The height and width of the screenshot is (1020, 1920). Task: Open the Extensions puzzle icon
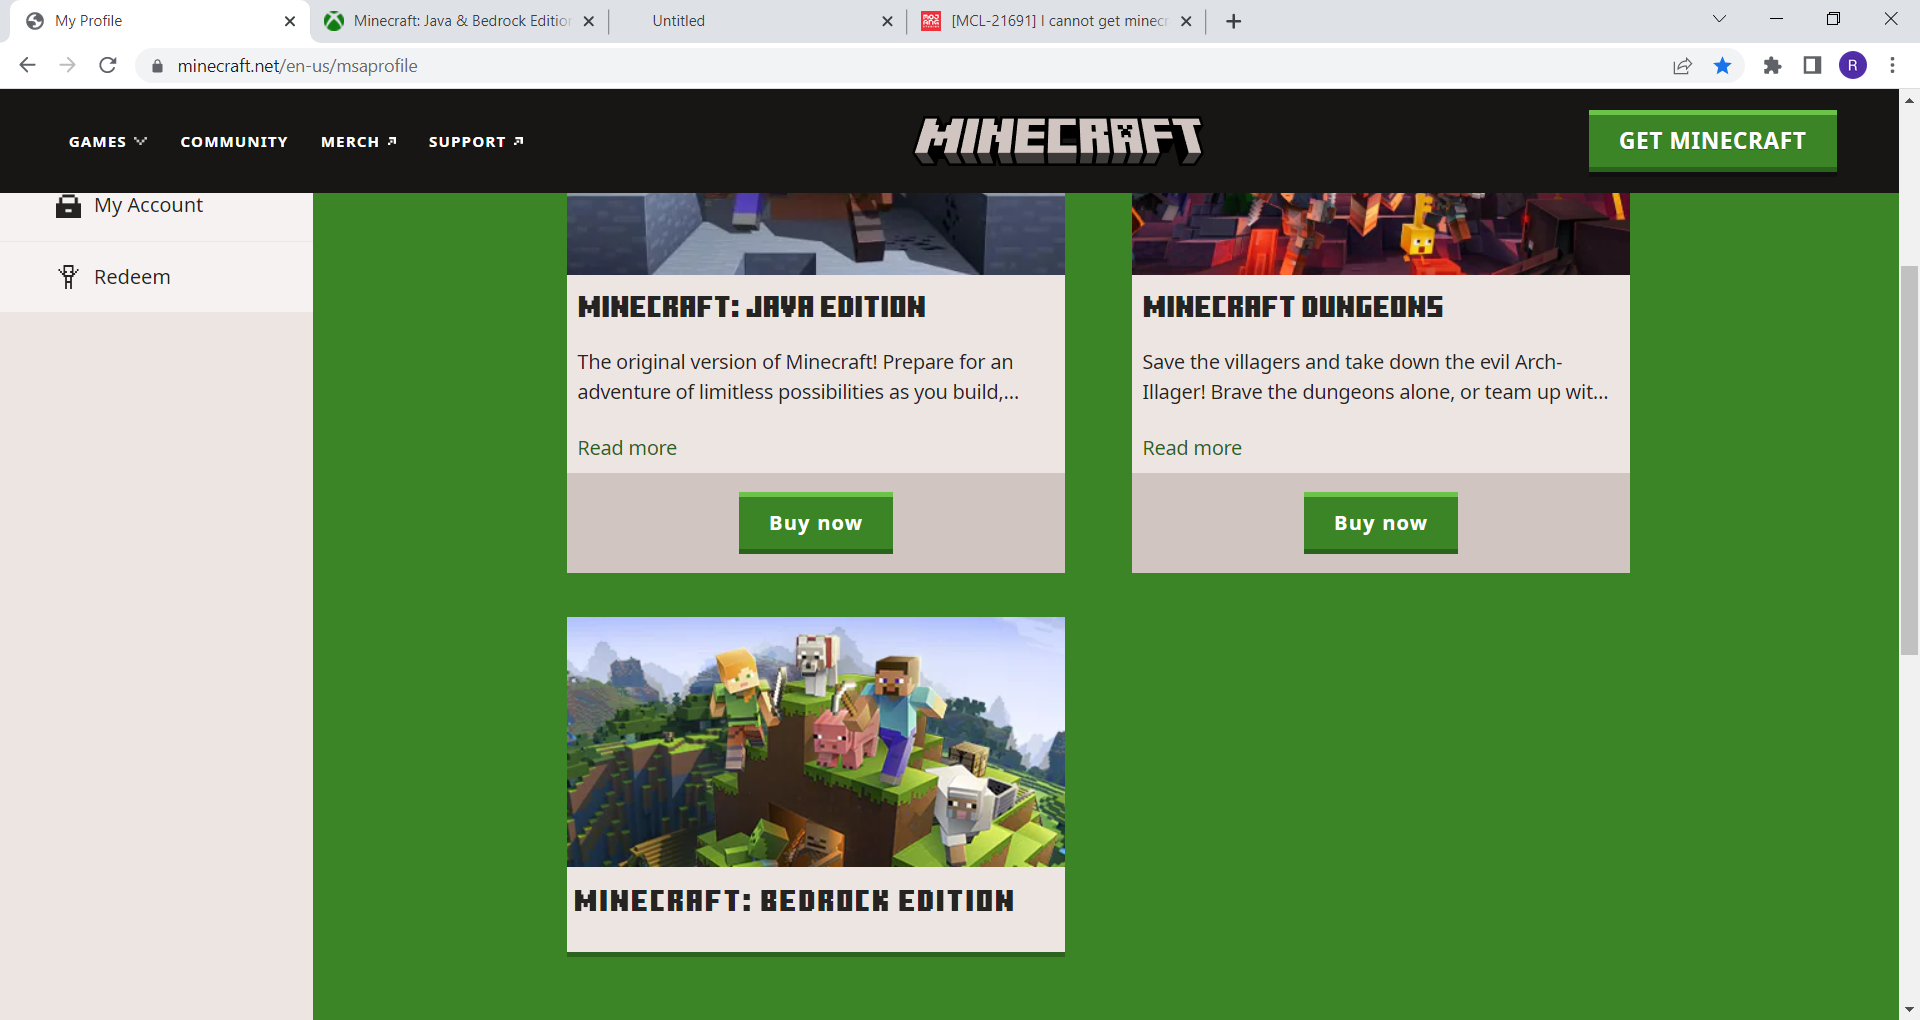click(1772, 66)
